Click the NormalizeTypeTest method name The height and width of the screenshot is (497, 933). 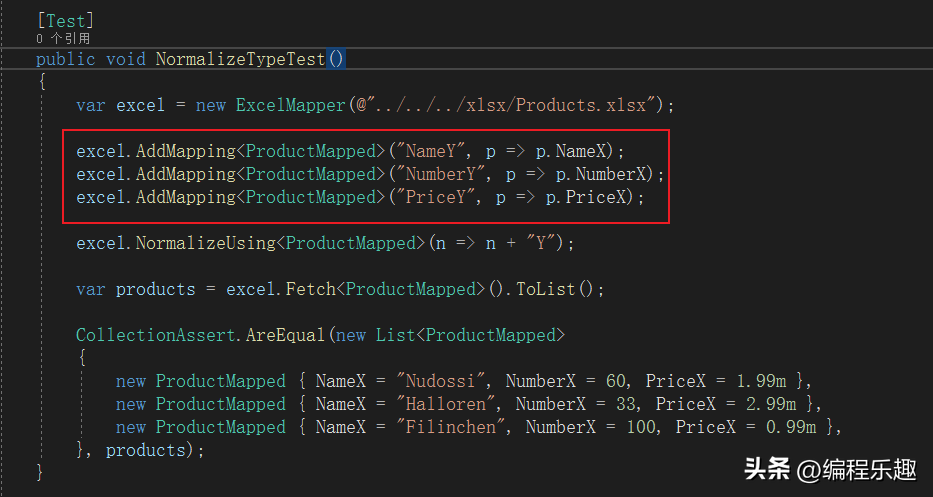(x=240, y=60)
